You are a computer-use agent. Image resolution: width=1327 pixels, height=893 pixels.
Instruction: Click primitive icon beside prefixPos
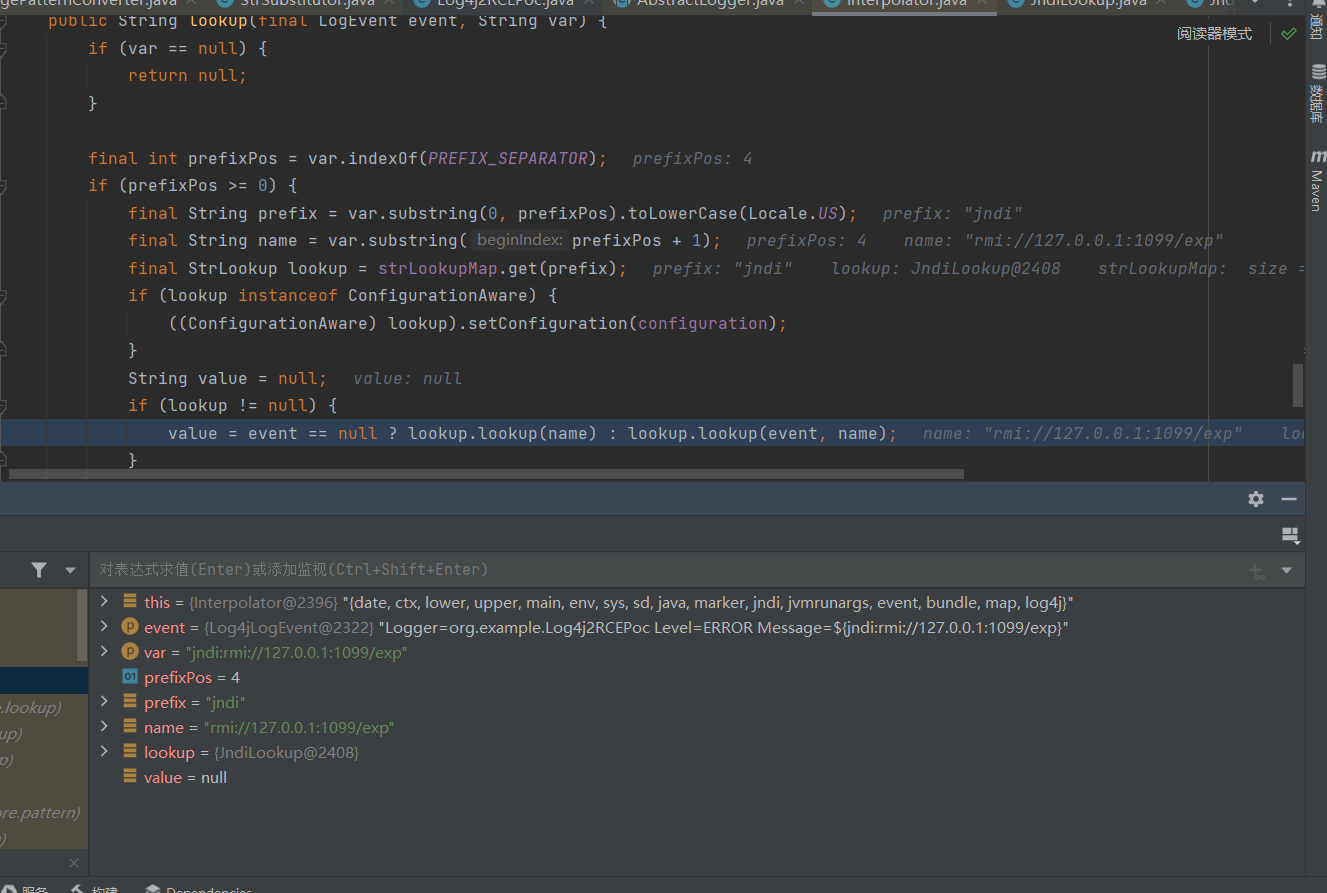click(130, 677)
